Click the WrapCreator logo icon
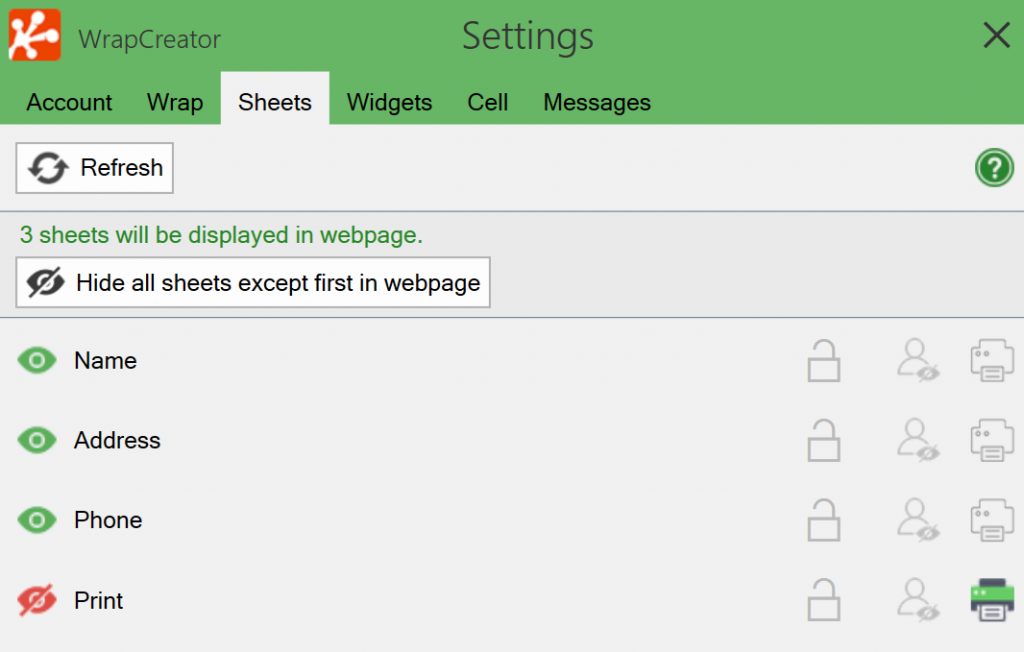This screenshot has height=652, width=1024. (34, 34)
